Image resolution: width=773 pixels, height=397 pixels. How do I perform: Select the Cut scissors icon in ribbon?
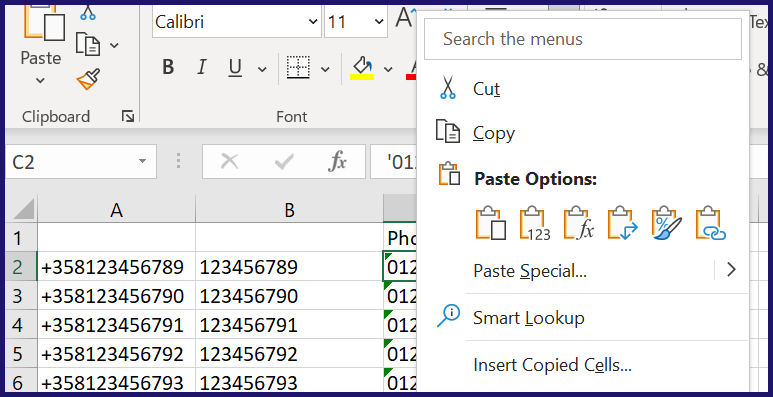coord(88,12)
